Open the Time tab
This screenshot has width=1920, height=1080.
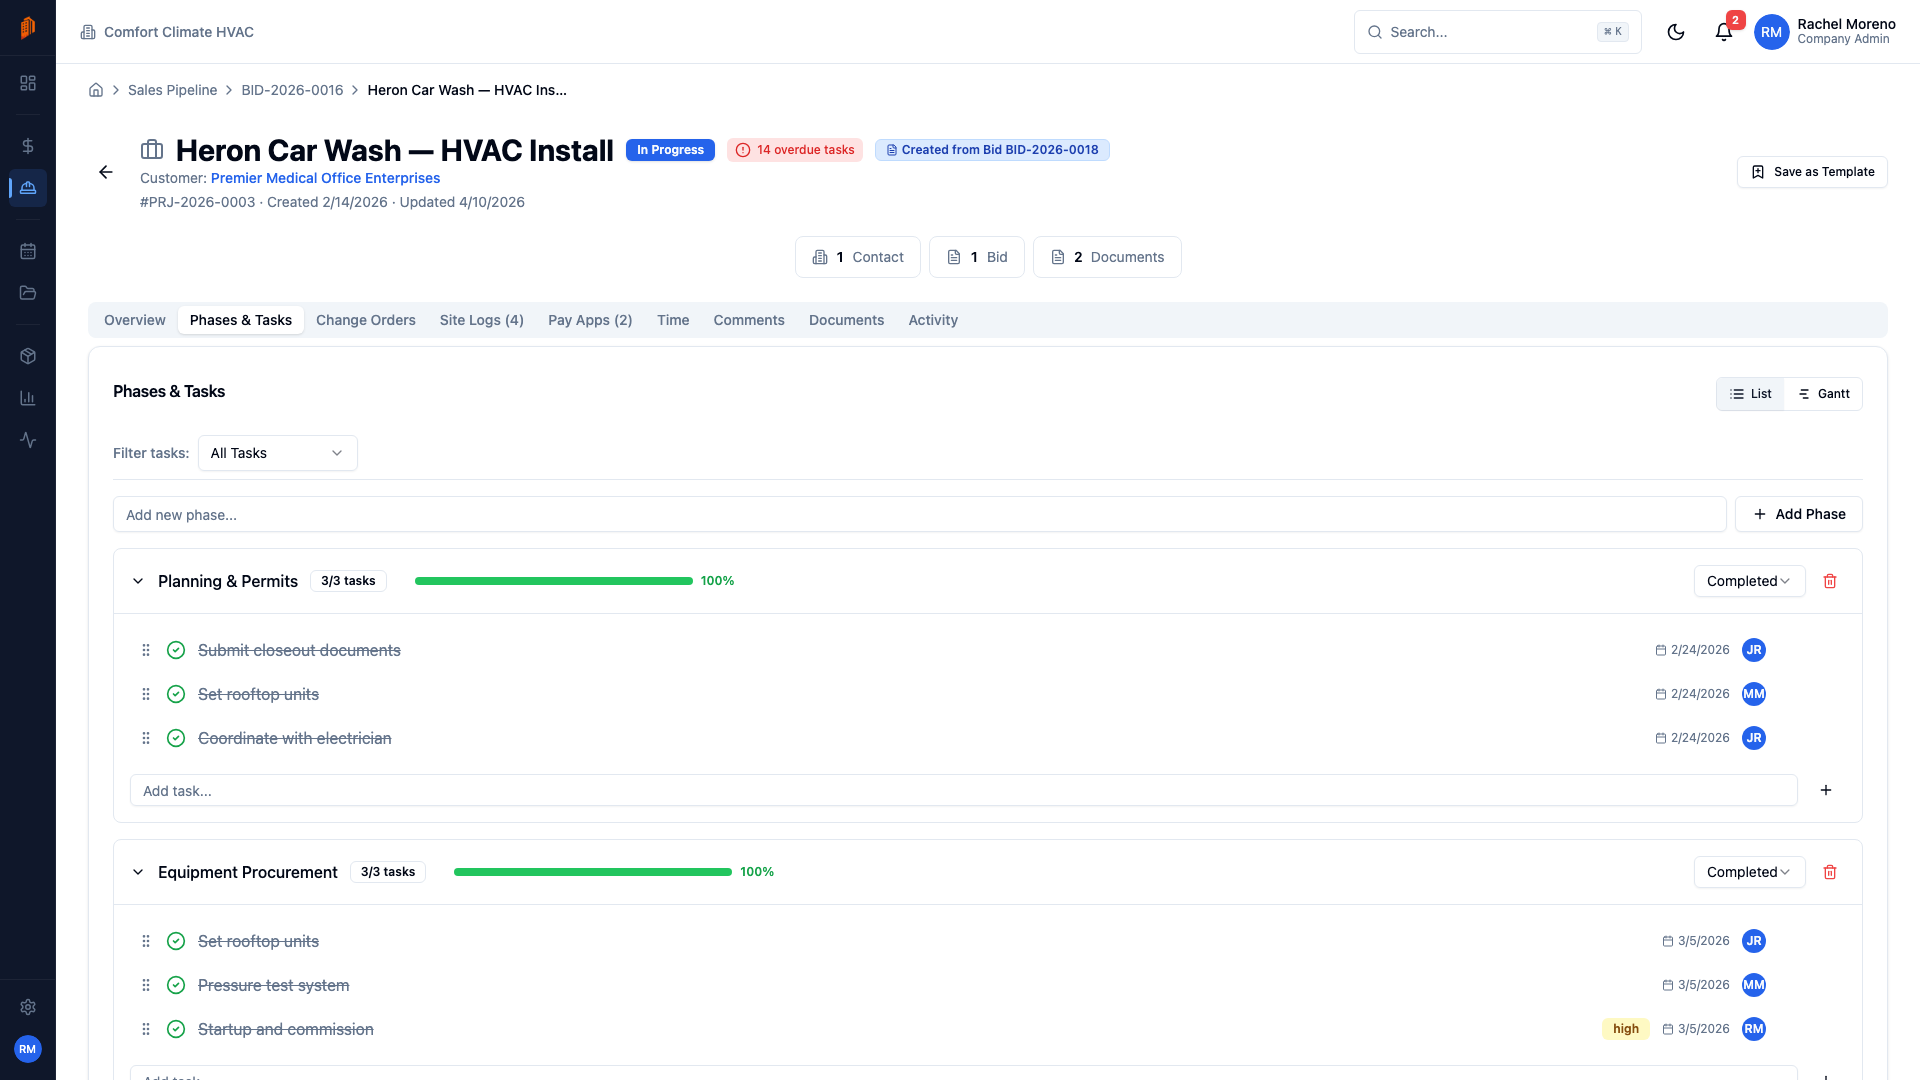pos(673,320)
